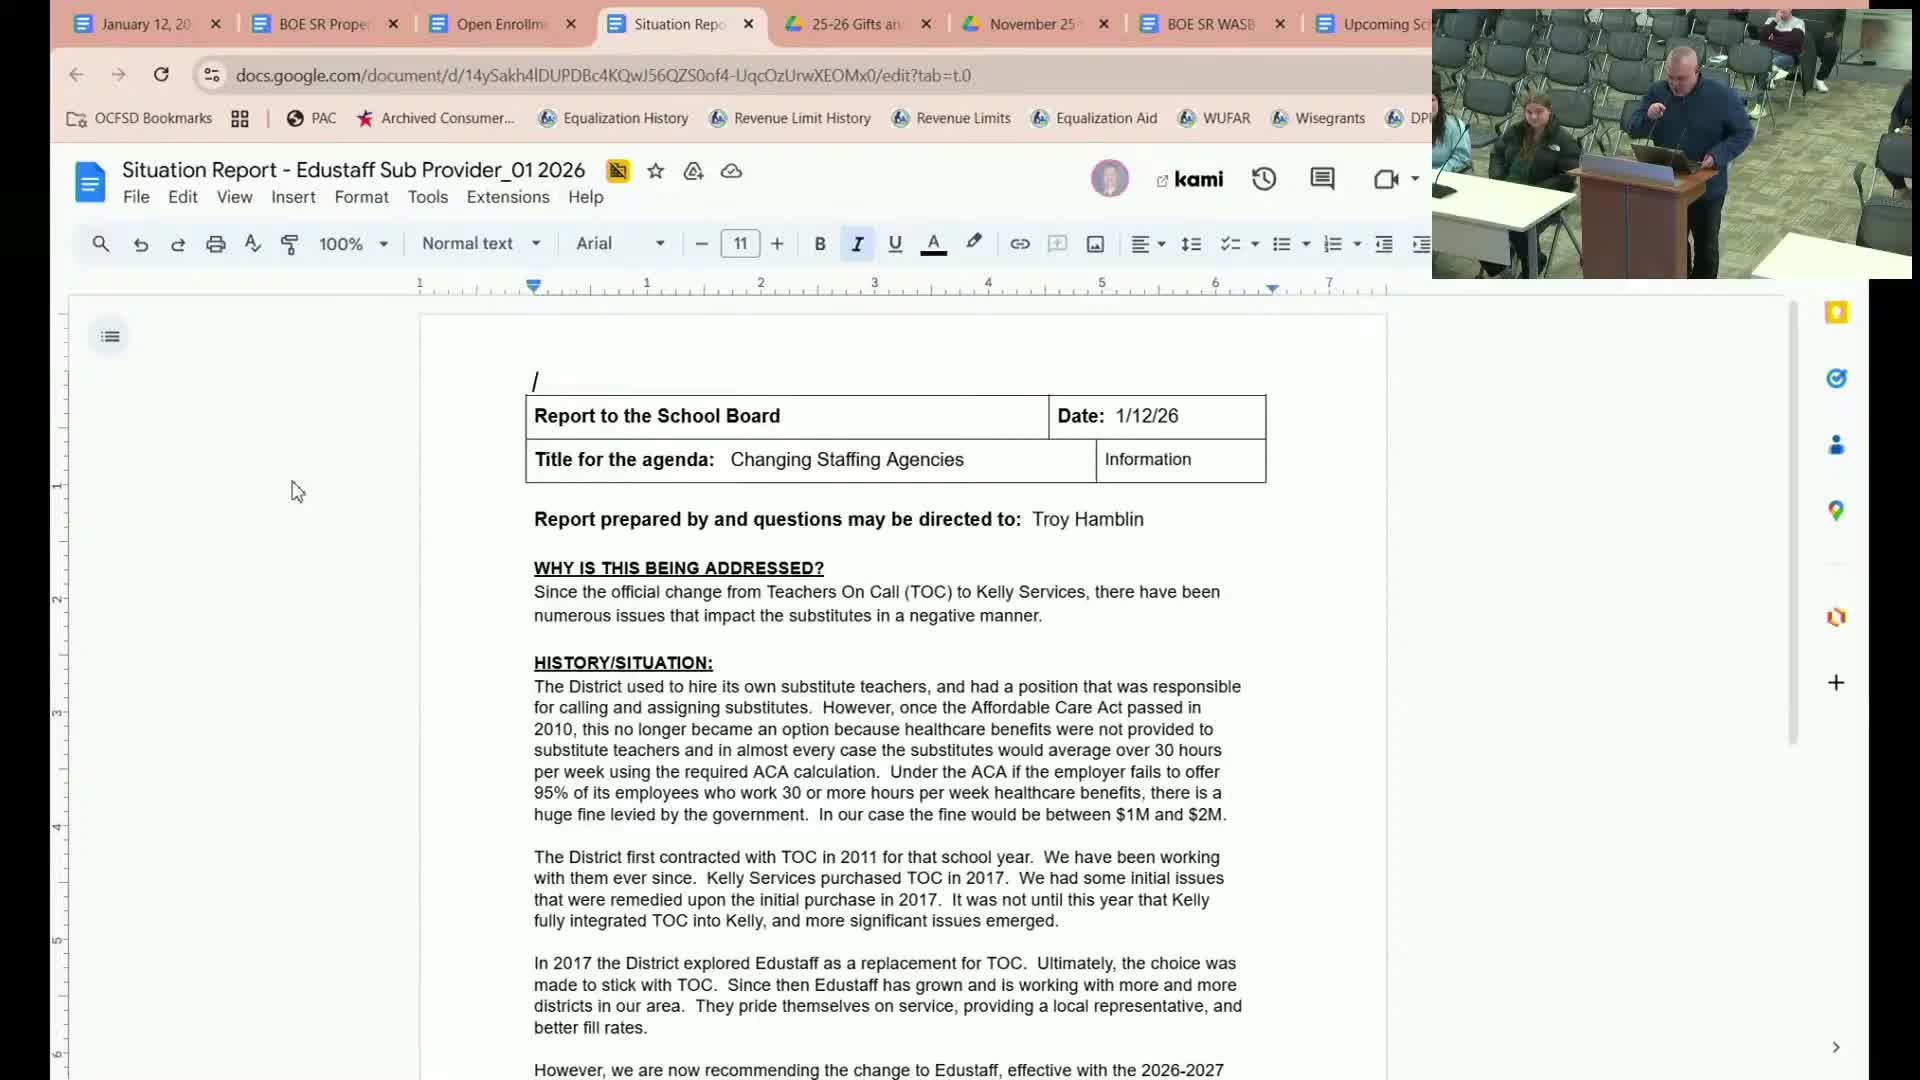The height and width of the screenshot is (1080, 1920).
Task: Open the text color picker
Action: (x=933, y=244)
